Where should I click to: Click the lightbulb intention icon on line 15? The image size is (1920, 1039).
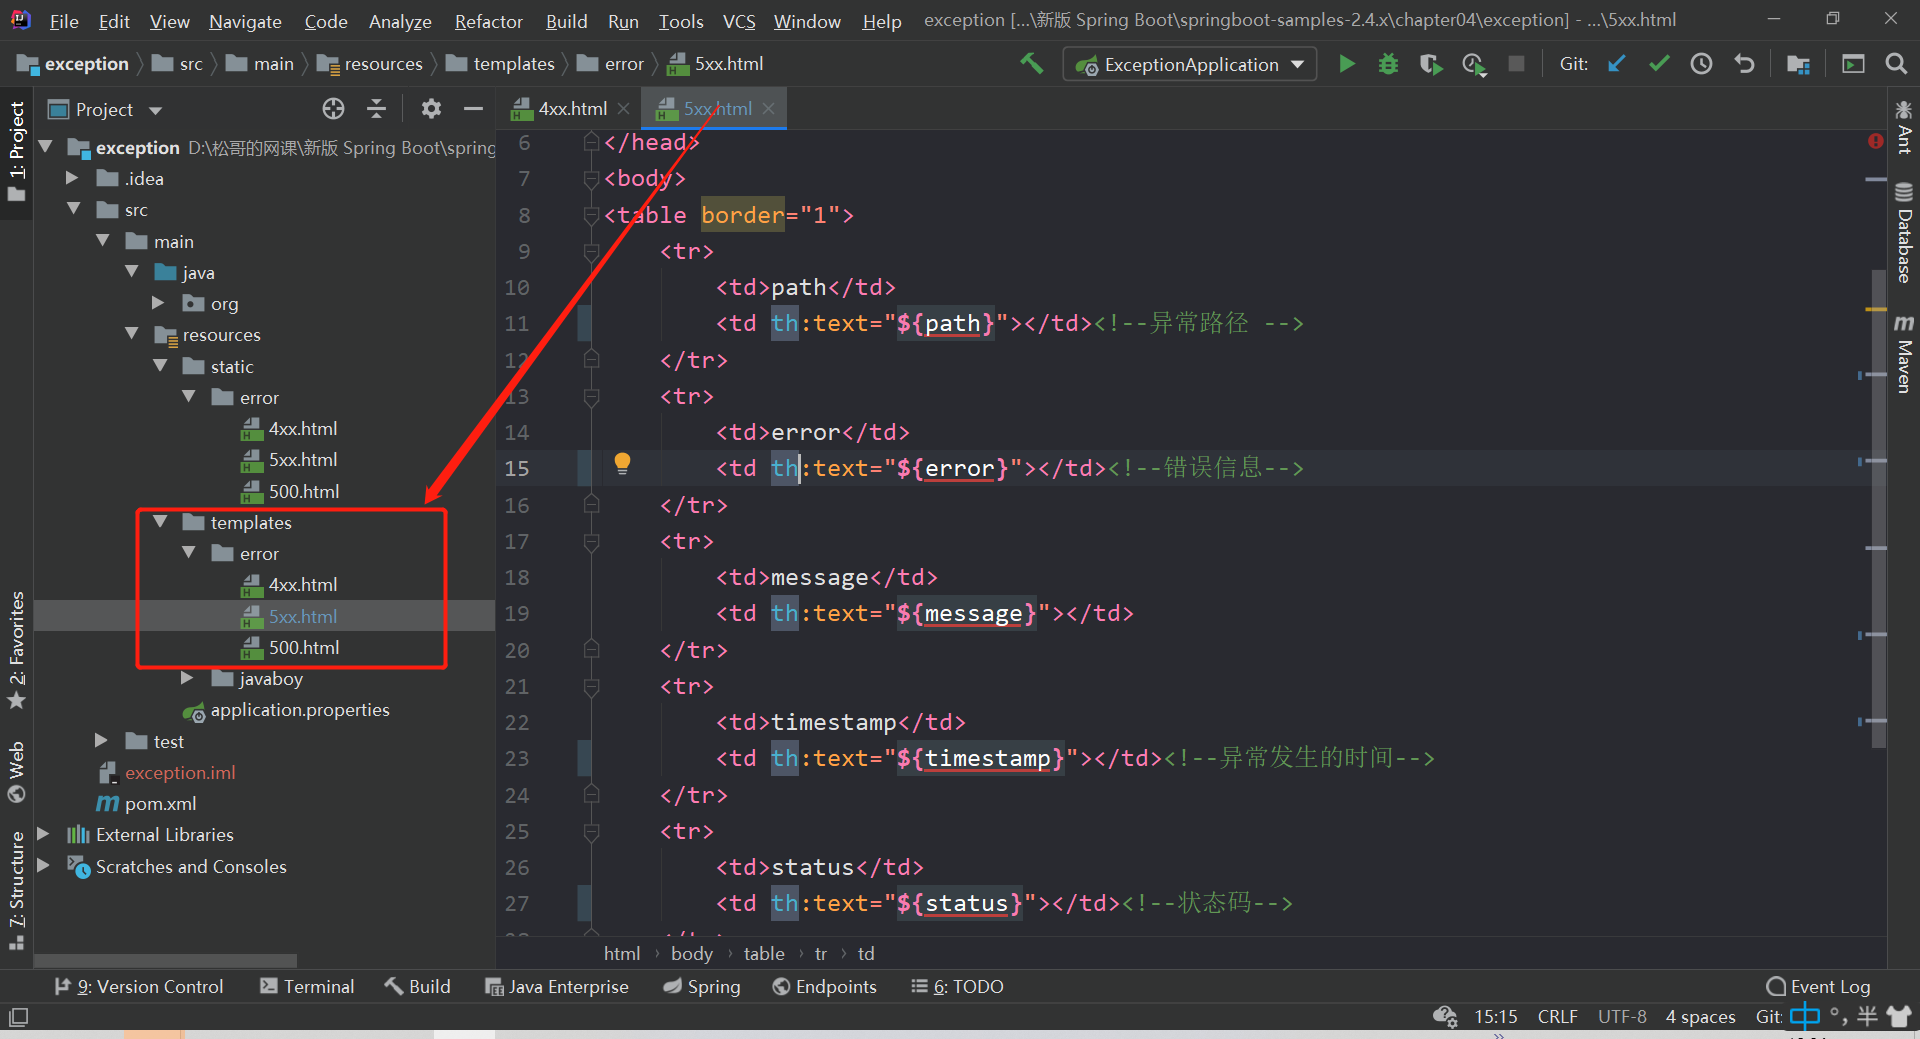(622, 463)
